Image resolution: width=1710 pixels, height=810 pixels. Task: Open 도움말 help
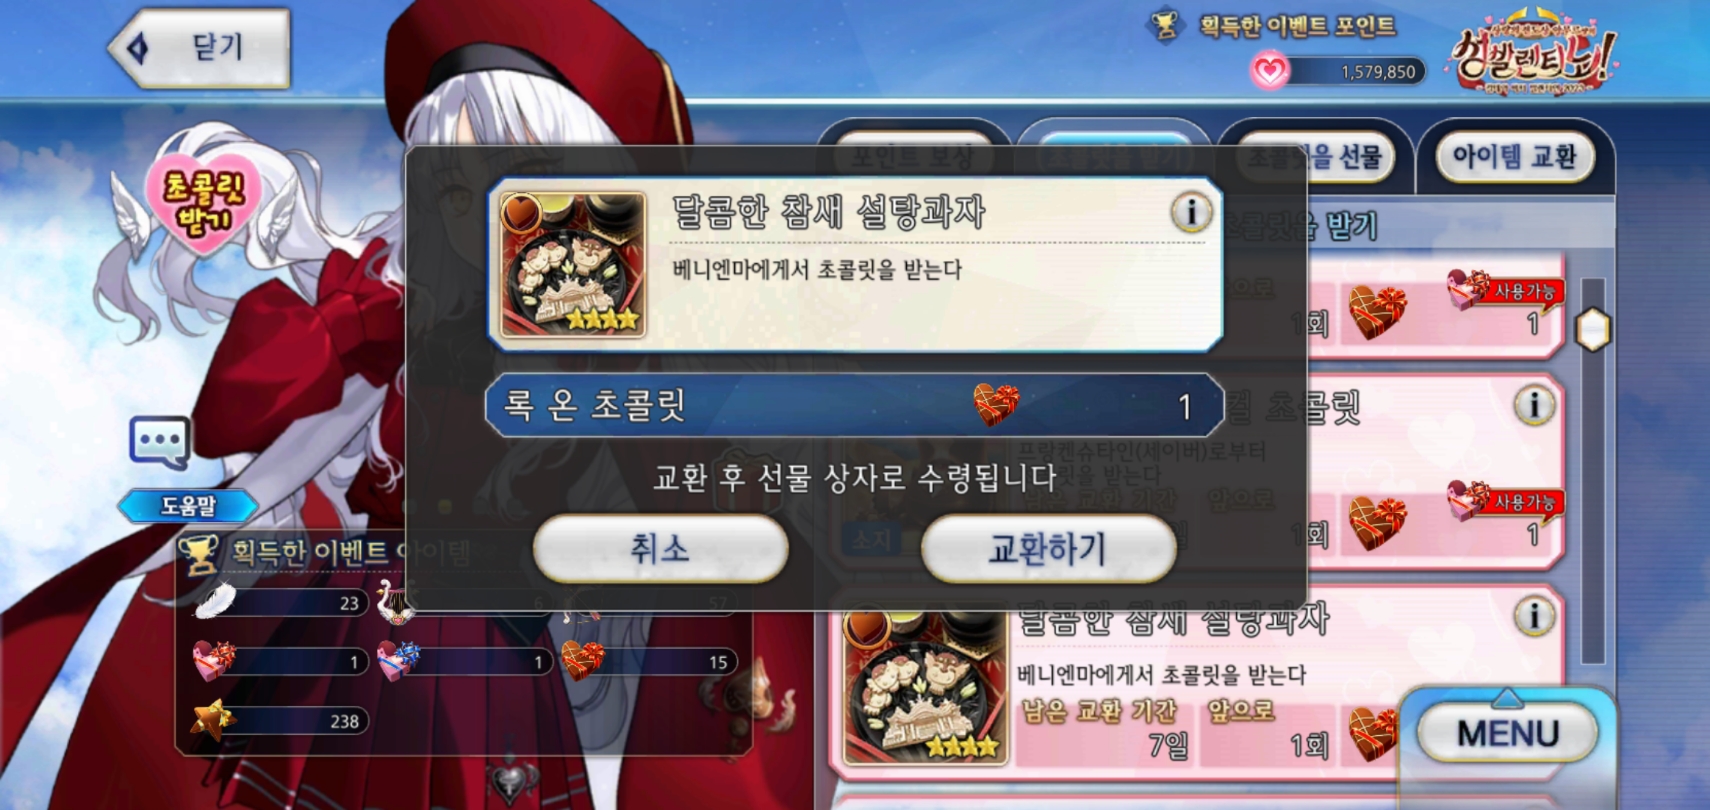188,506
